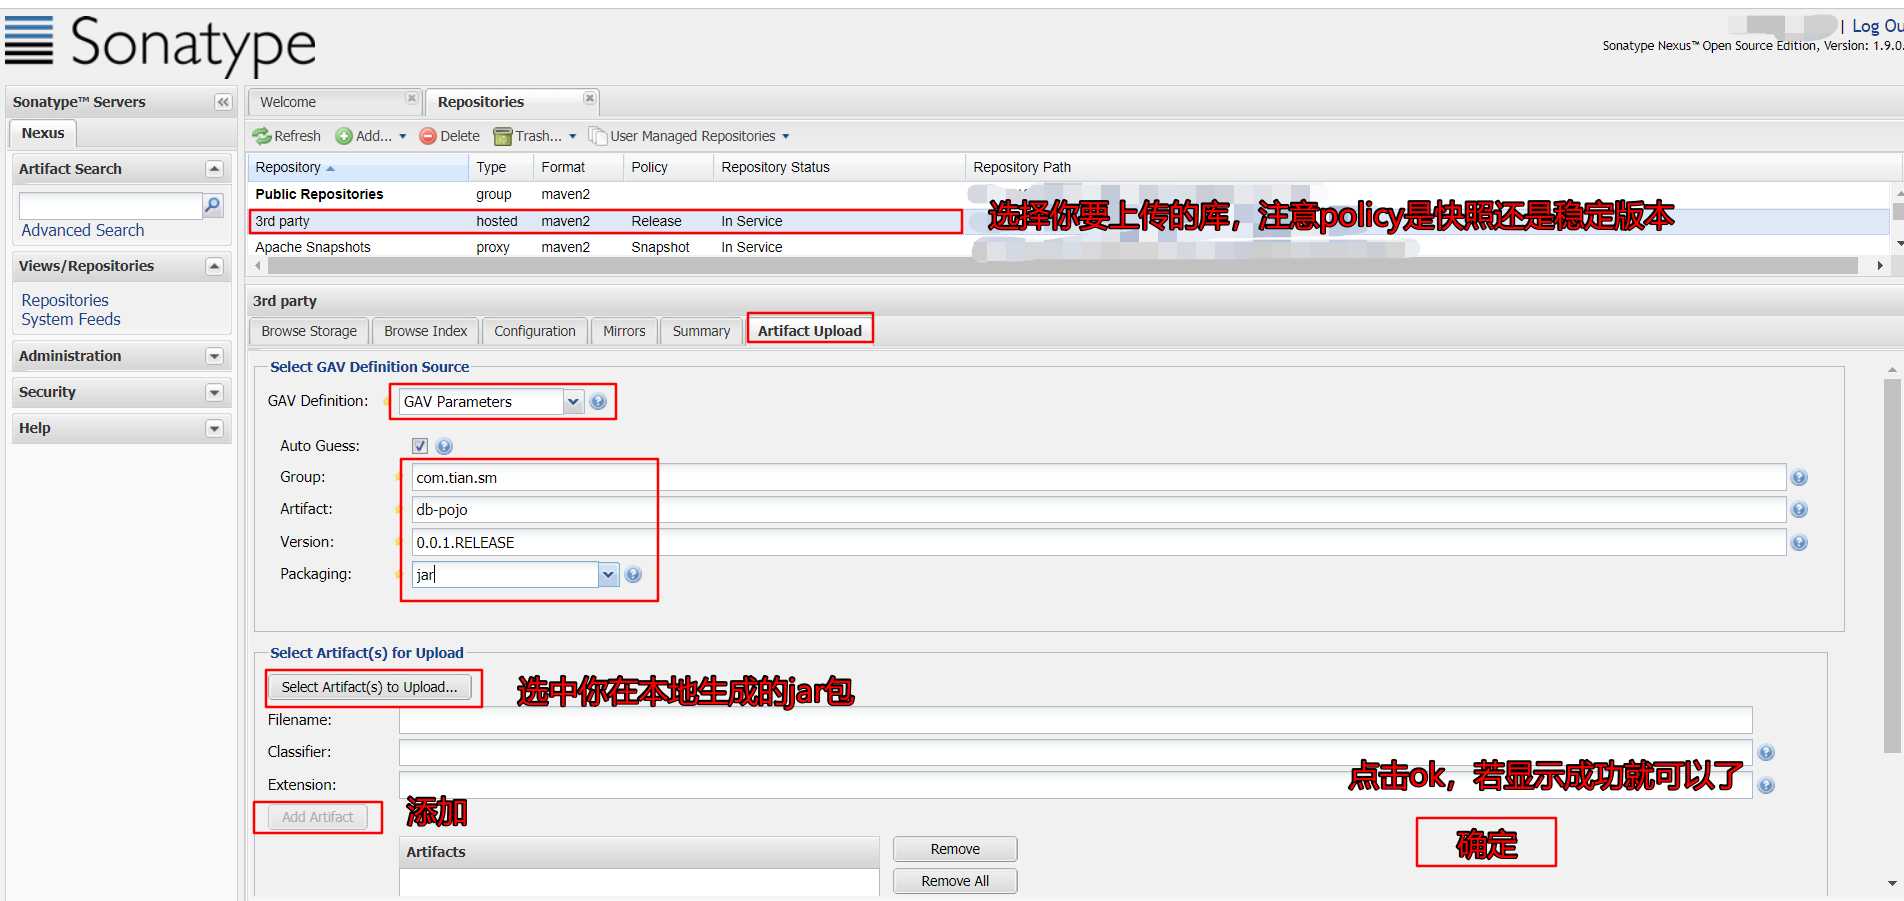The width and height of the screenshot is (1904, 901).
Task: Switch to the Welcome tab
Action: [334, 102]
